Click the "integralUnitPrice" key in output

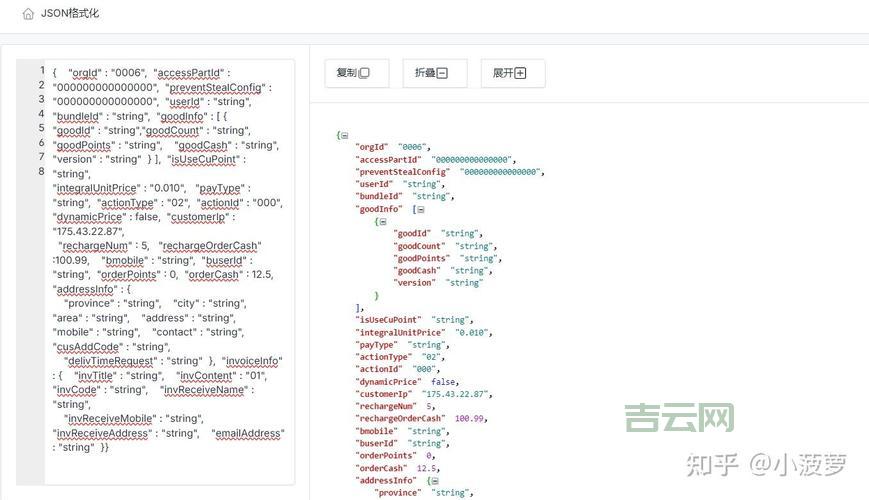pos(401,332)
